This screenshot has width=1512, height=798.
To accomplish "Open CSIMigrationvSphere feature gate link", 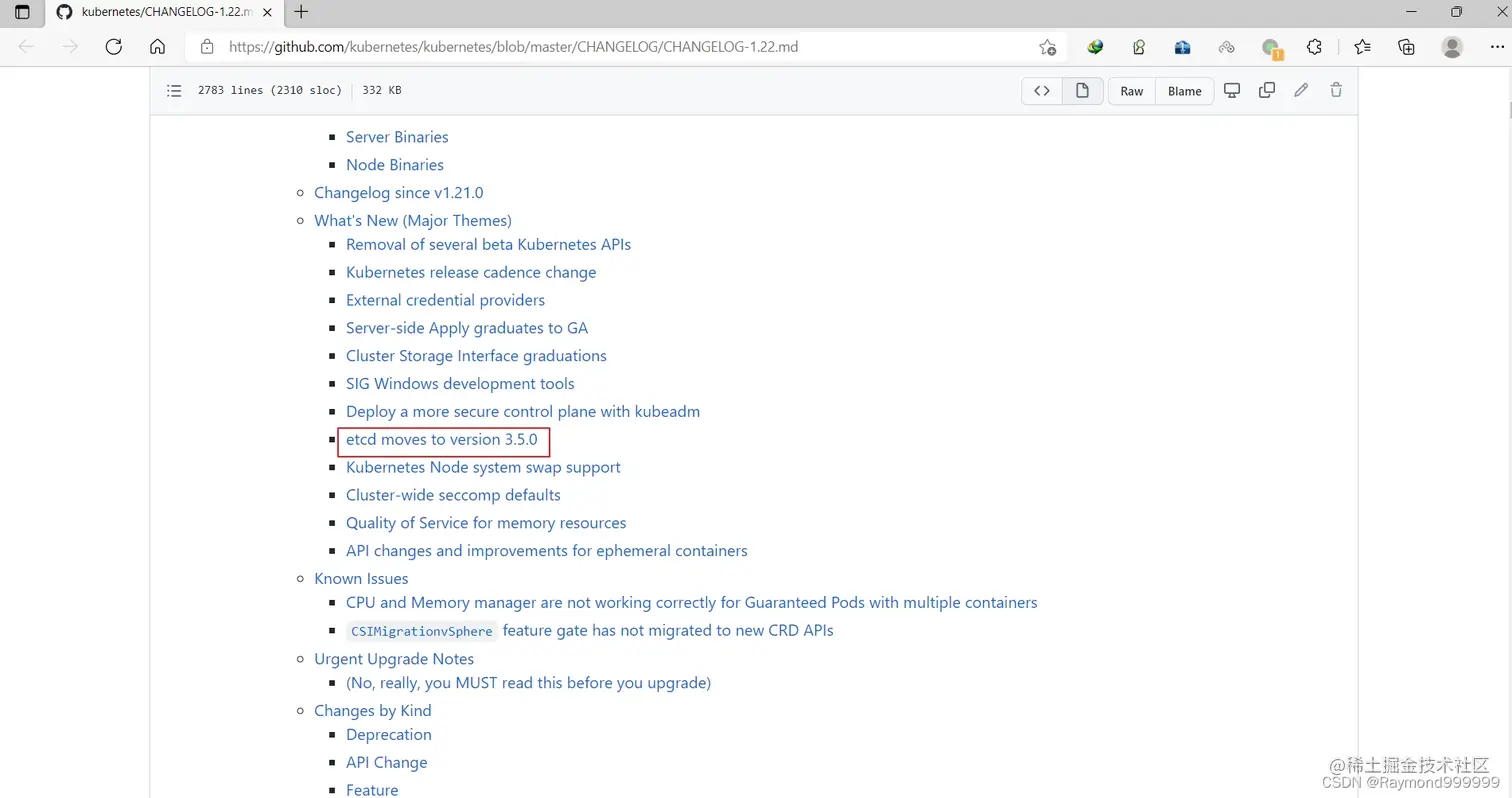I will coord(590,631).
